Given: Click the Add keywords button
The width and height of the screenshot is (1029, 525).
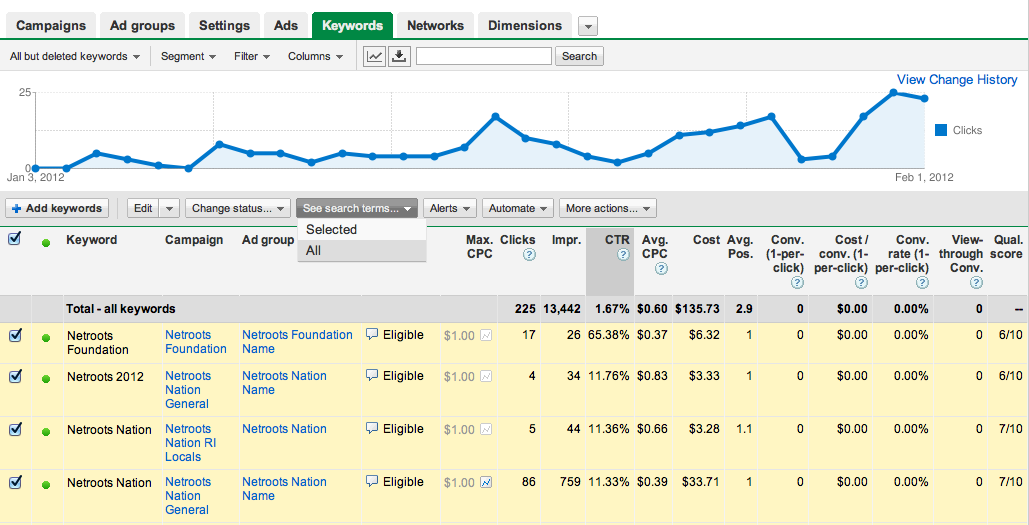Looking at the screenshot, I should [x=58, y=209].
